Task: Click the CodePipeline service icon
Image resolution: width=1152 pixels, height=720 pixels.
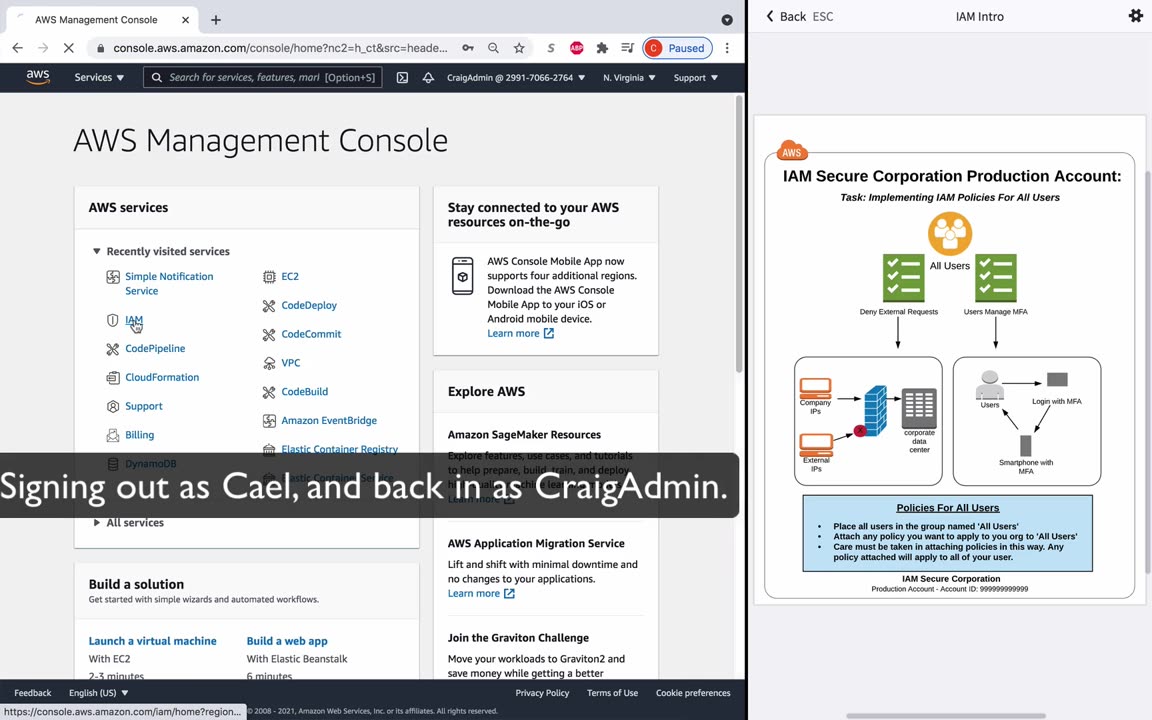Action: [112, 349]
